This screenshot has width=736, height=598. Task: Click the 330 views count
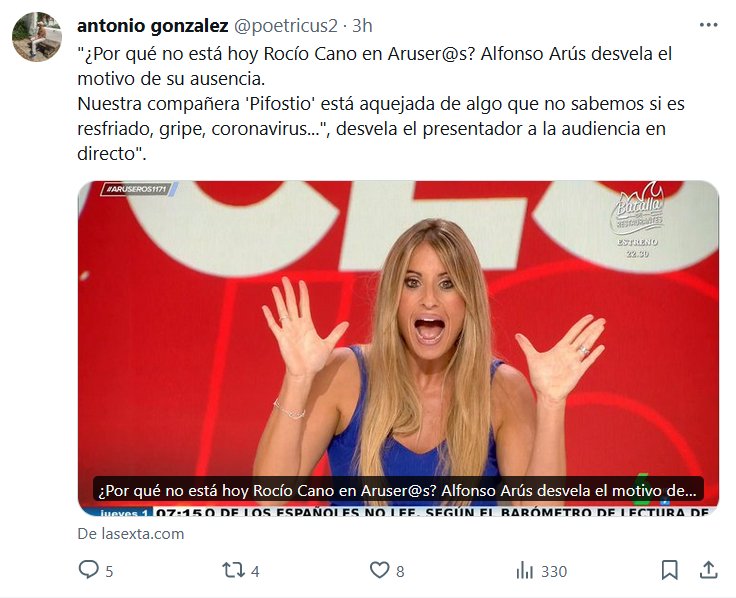tap(554, 571)
